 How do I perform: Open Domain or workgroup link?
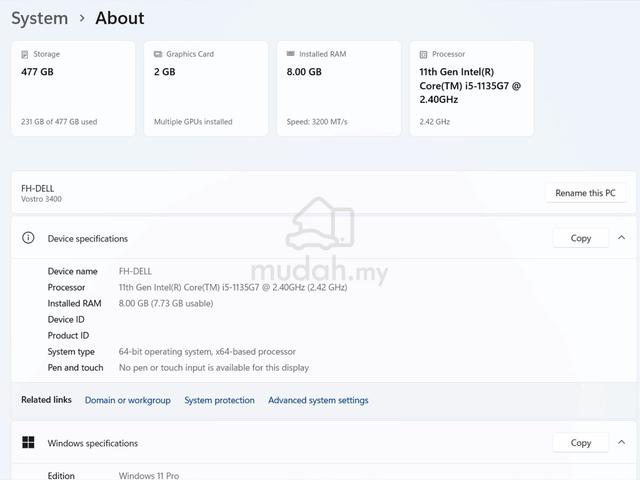[x=128, y=400]
